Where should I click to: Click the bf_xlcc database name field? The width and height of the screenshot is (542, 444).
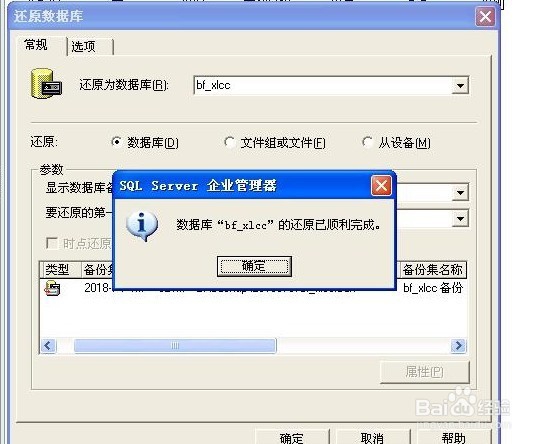point(323,85)
